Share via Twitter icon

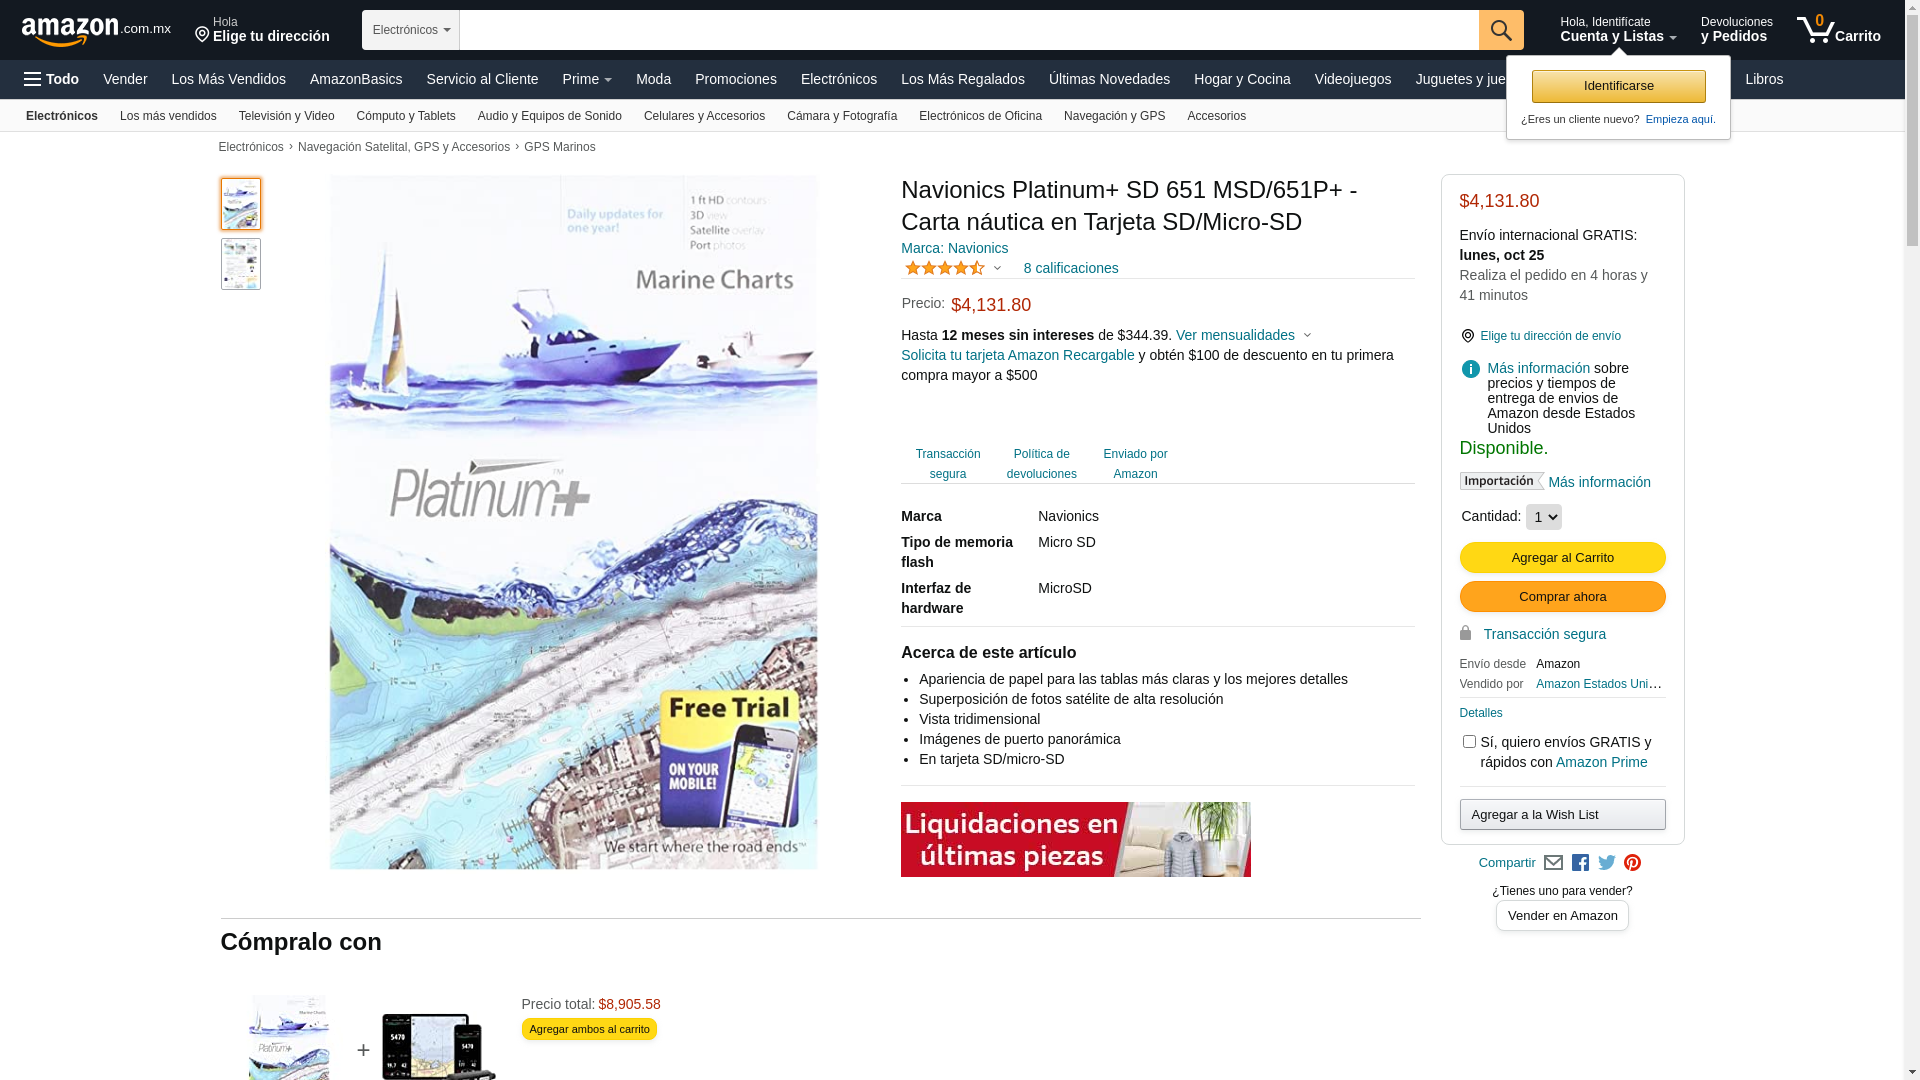click(1606, 863)
